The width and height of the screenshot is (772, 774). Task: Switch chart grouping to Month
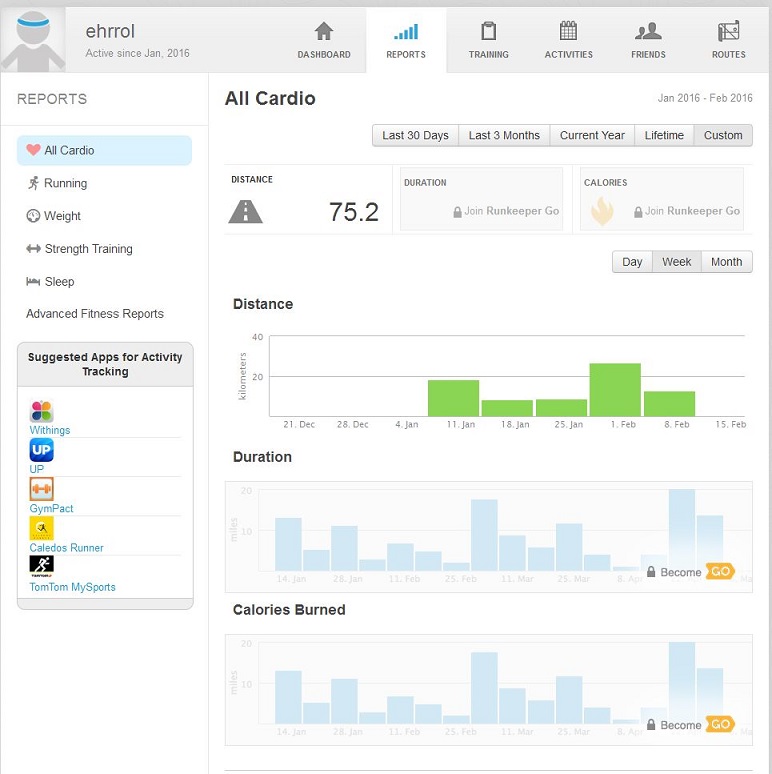(x=726, y=262)
